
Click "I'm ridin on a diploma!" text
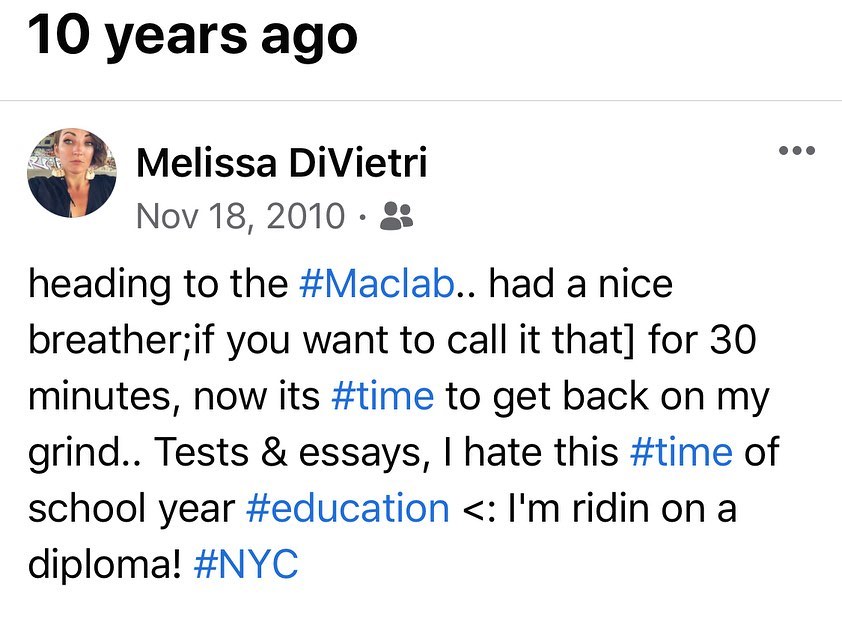click(x=598, y=509)
